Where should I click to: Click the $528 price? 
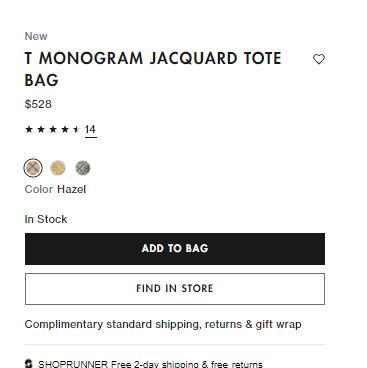(x=38, y=104)
